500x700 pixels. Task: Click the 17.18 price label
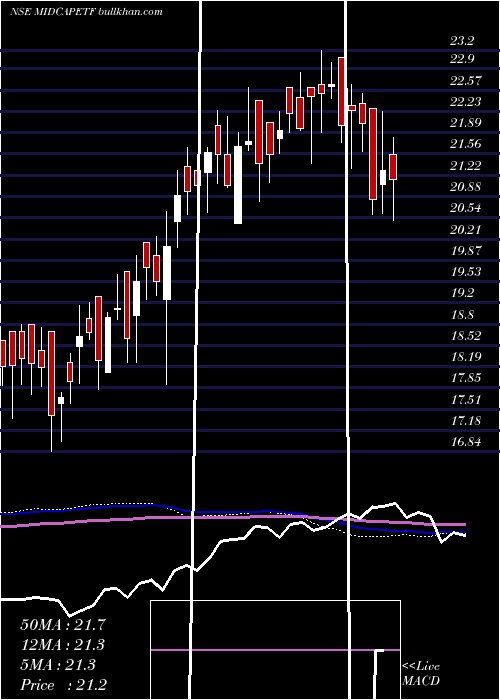(466, 421)
